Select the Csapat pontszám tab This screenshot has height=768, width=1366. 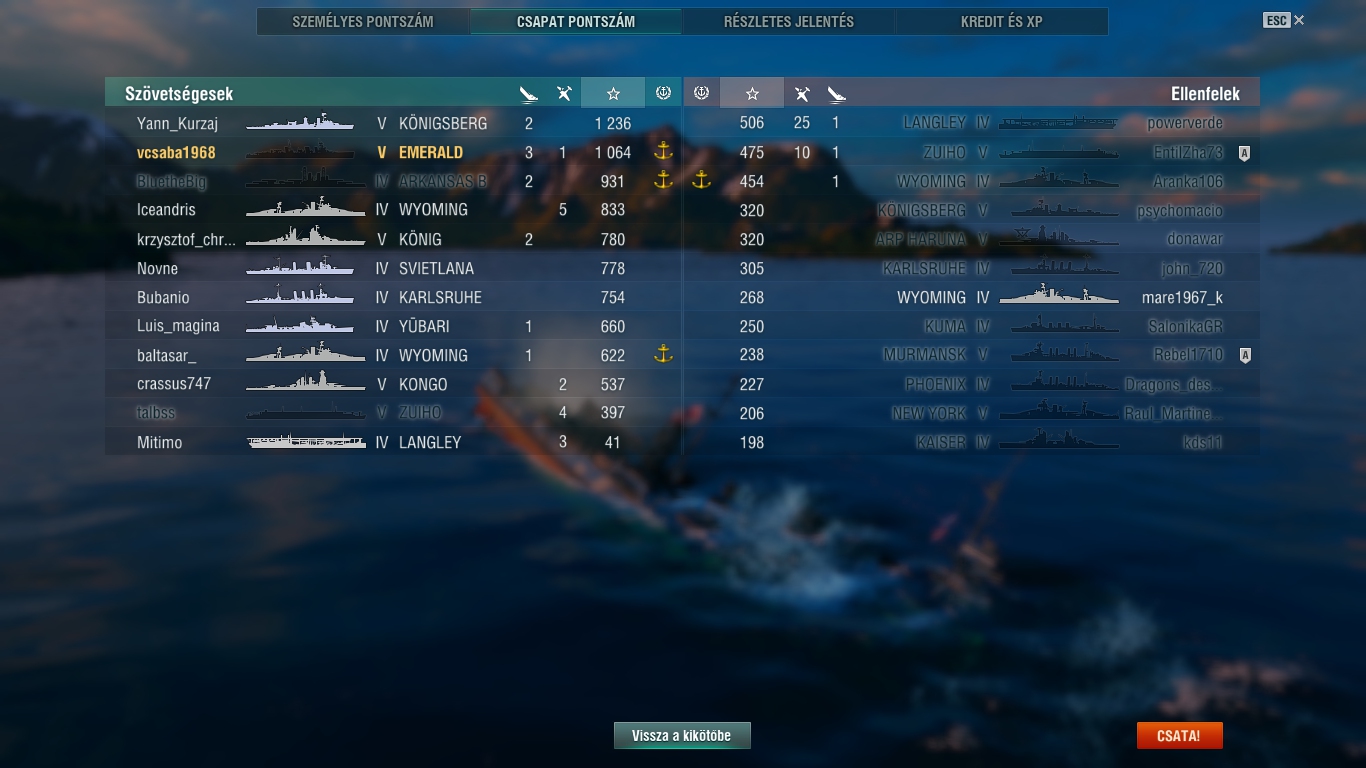tap(576, 21)
